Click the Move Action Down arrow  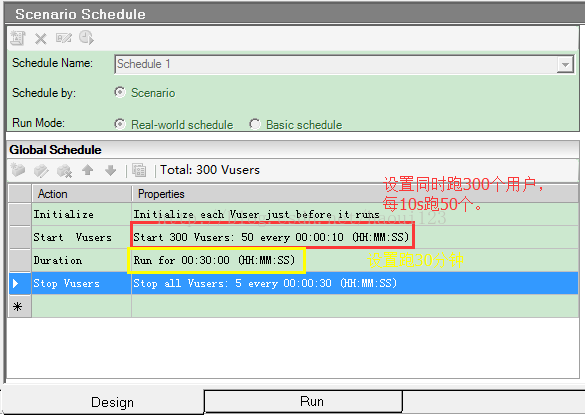pyautogui.click(x=110, y=170)
